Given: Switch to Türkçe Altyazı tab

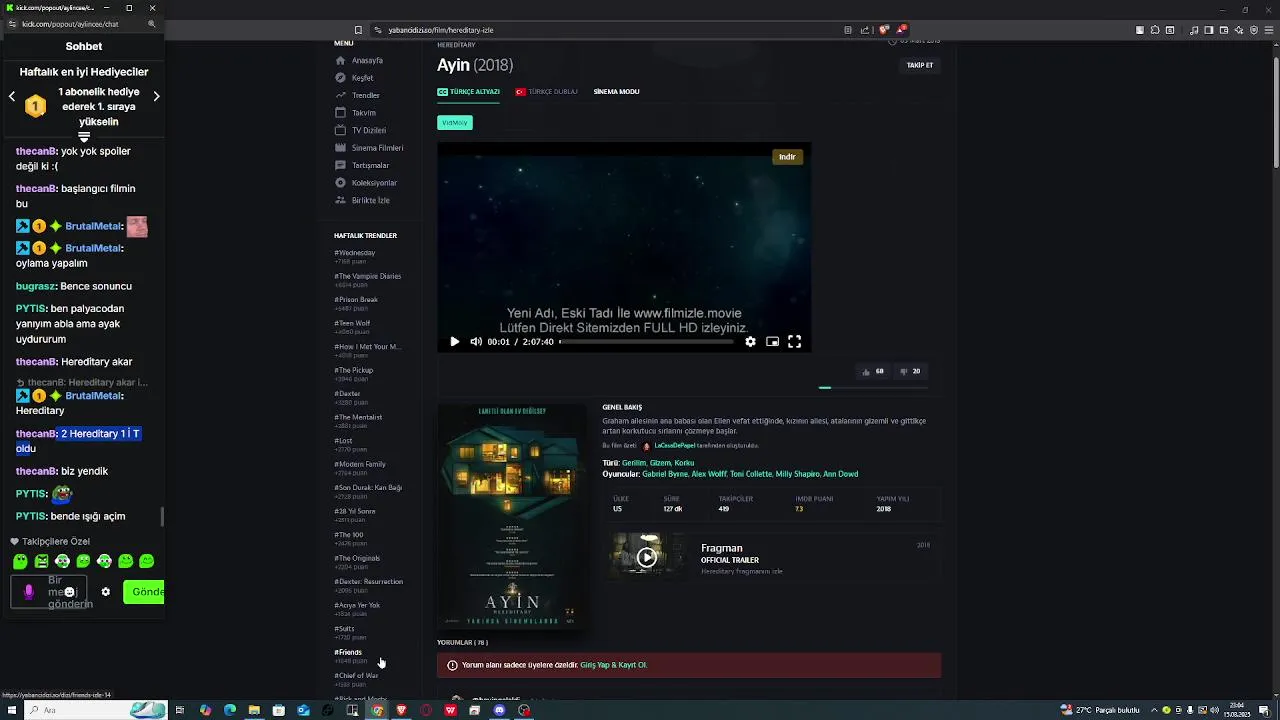Looking at the screenshot, I should coord(468,92).
